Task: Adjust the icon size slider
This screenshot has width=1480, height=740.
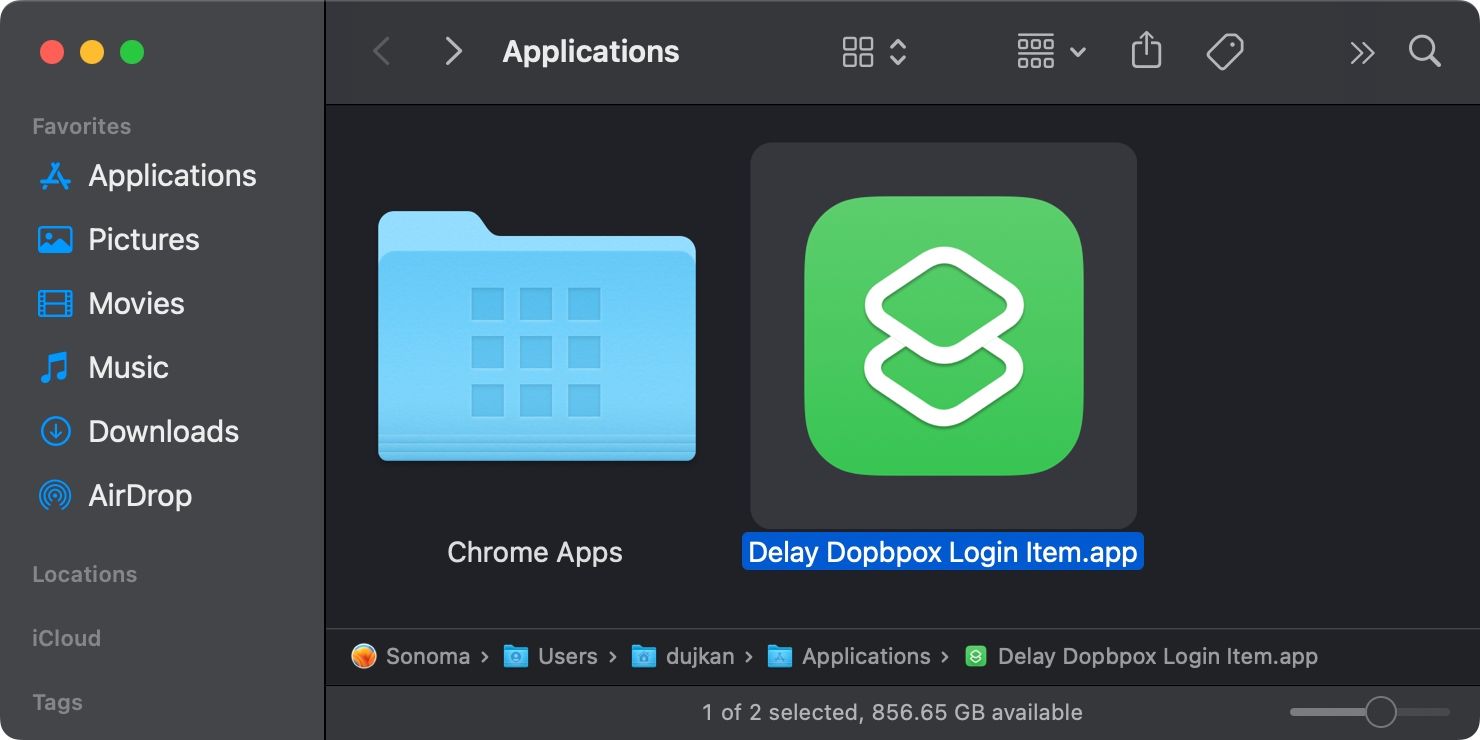Action: click(x=1383, y=711)
